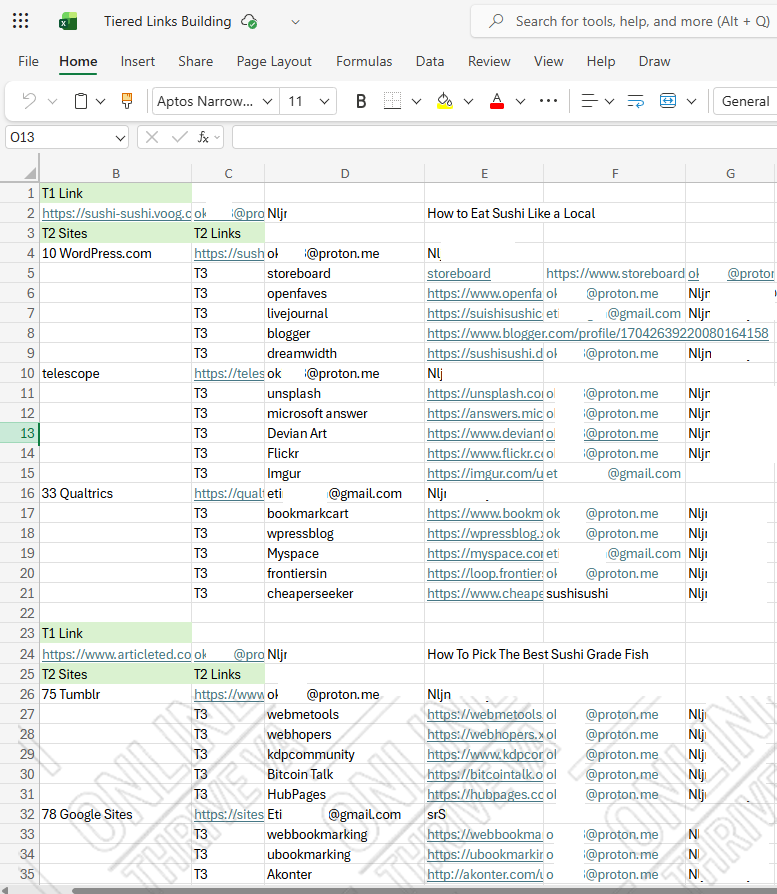Select the '75 Tumblr' cell
777x894 pixels.
116,694
